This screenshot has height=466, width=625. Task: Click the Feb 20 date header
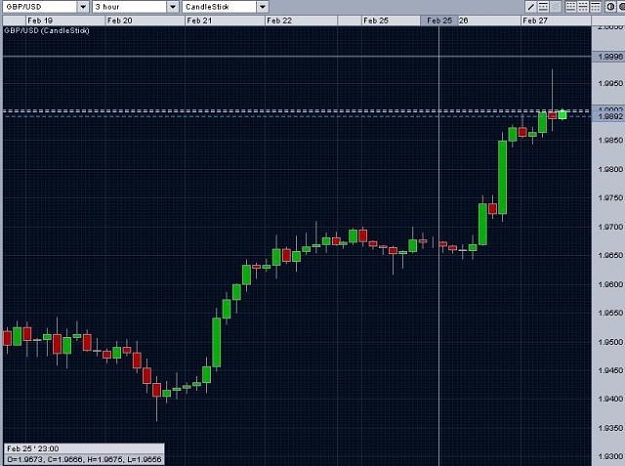(x=120, y=20)
